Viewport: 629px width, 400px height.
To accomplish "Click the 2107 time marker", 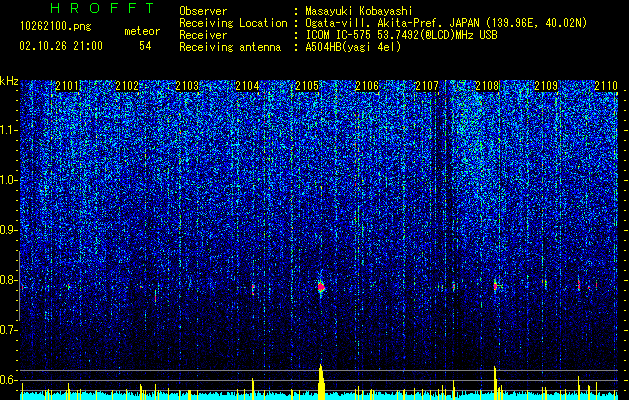I will coord(427,86).
